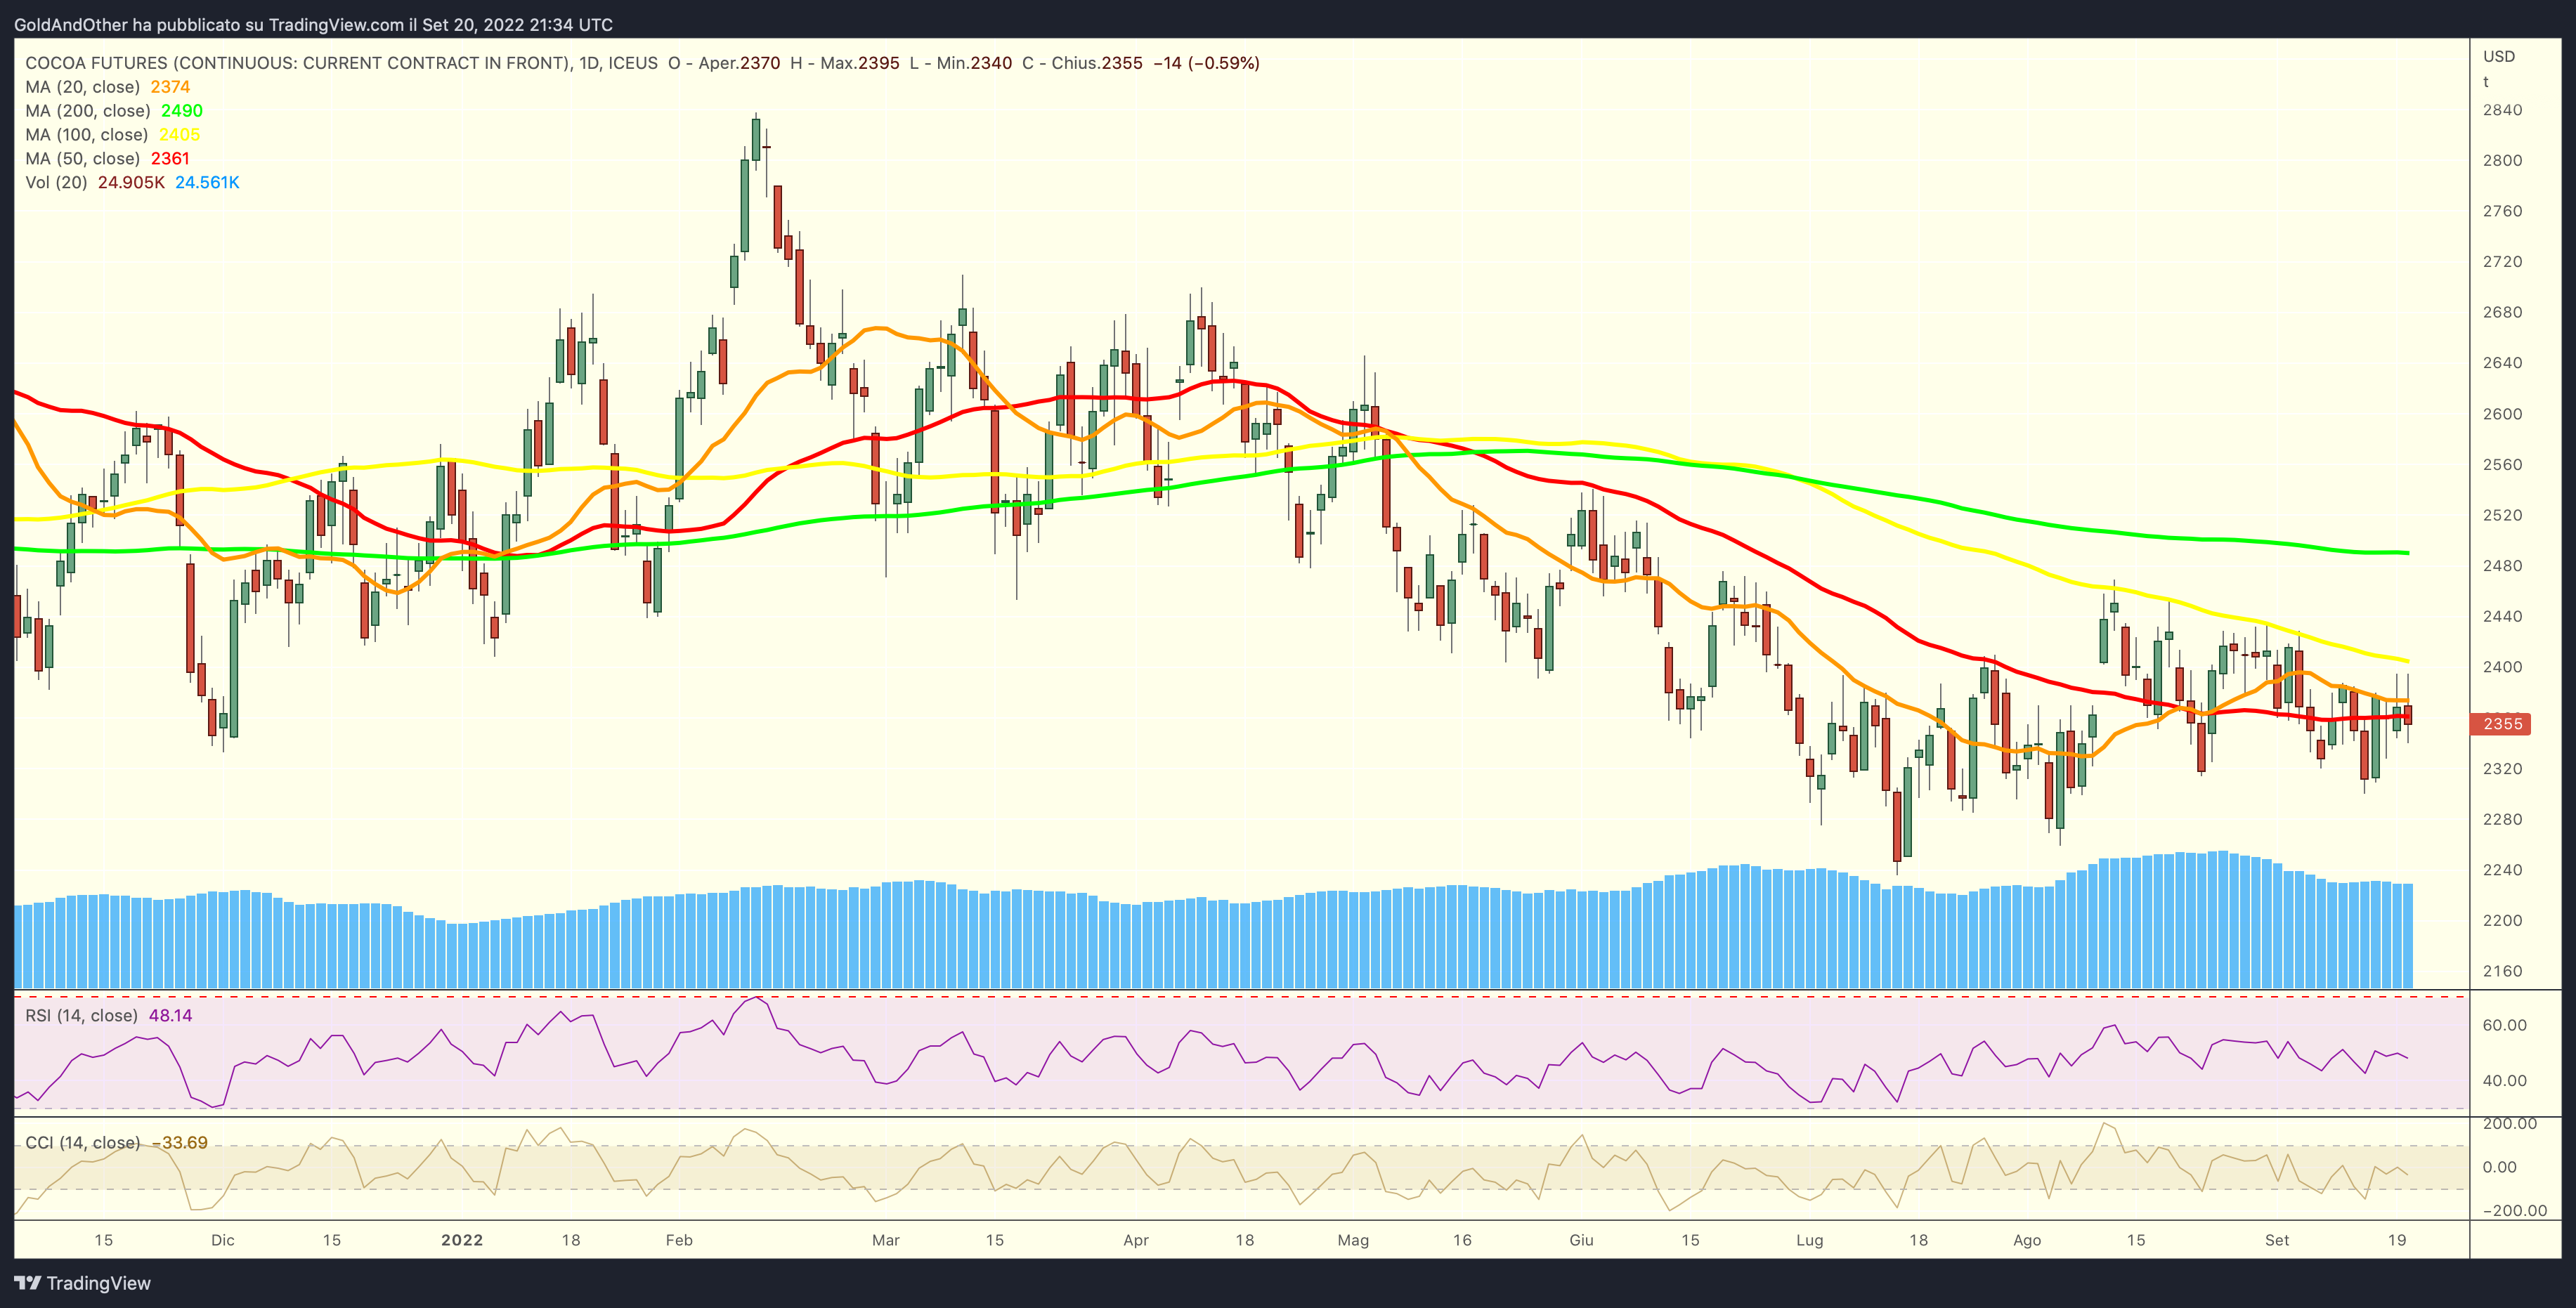Click the RSI 40.00 axis label

click(x=2504, y=1081)
